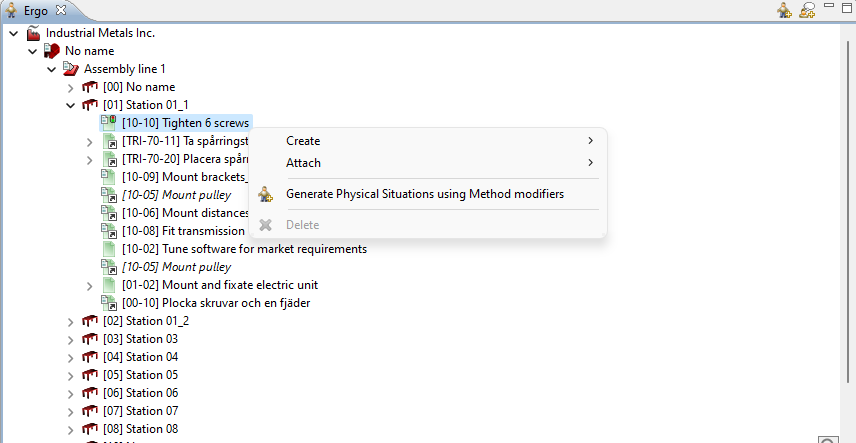The image size is (856, 443).
Task: Collapse the Station 01_1 node
Action: [x=70, y=105]
